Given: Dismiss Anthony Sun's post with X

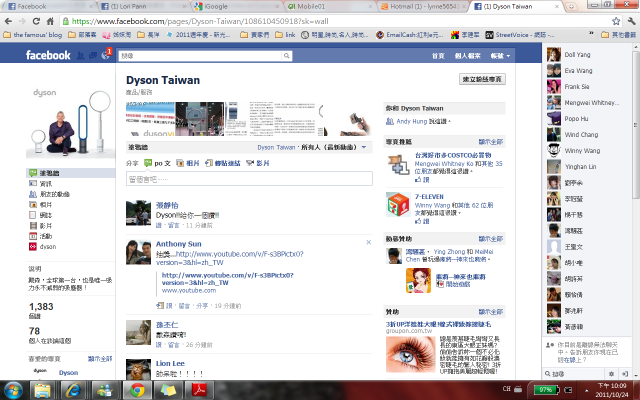Looking at the screenshot, I should (x=369, y=242).
